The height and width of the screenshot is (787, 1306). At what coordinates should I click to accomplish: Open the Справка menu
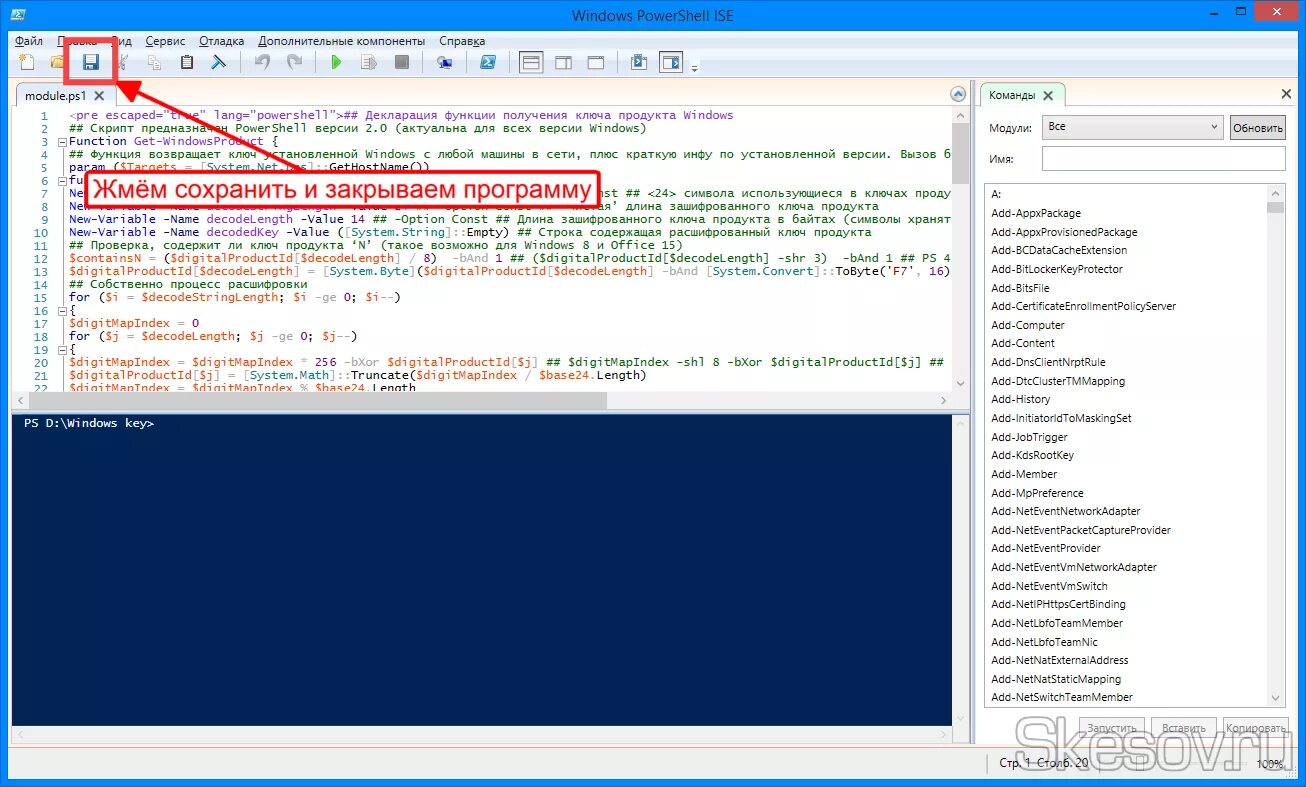pos(462,41)
